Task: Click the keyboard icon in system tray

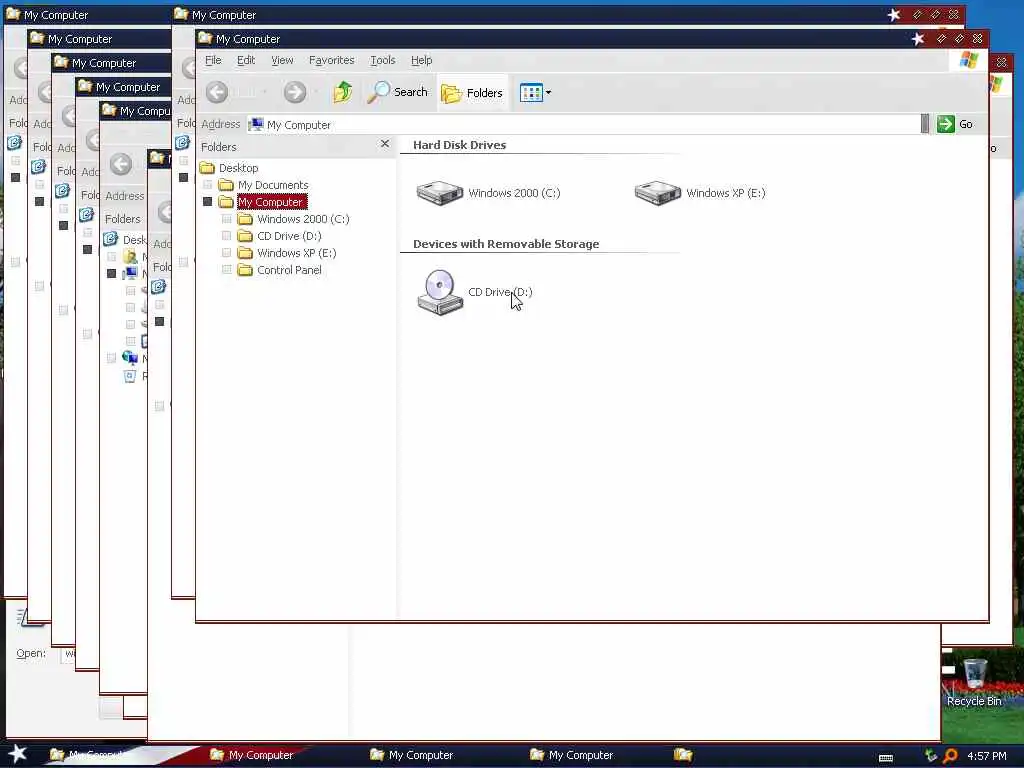Action: coord(886,758)
